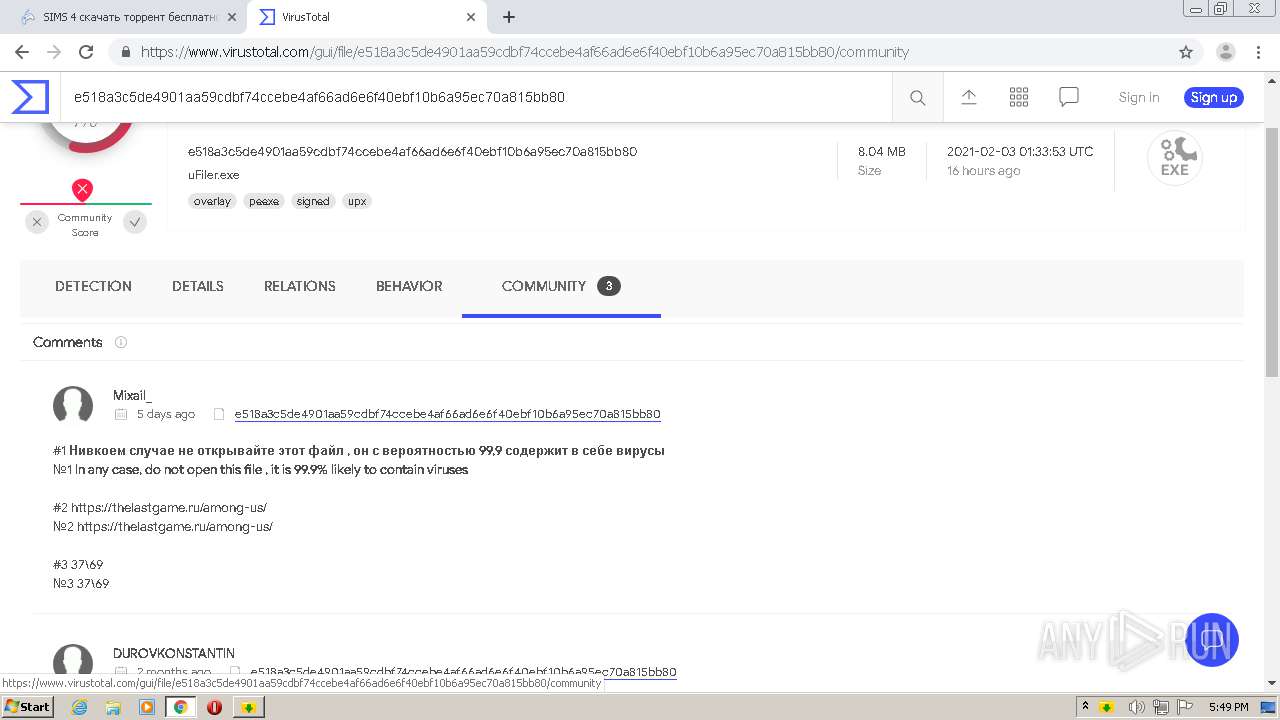Switch to the RELATIONS tab
The height and width of the screenshot is (720, 1280).
pyautogui.click(x=300, y=286)
